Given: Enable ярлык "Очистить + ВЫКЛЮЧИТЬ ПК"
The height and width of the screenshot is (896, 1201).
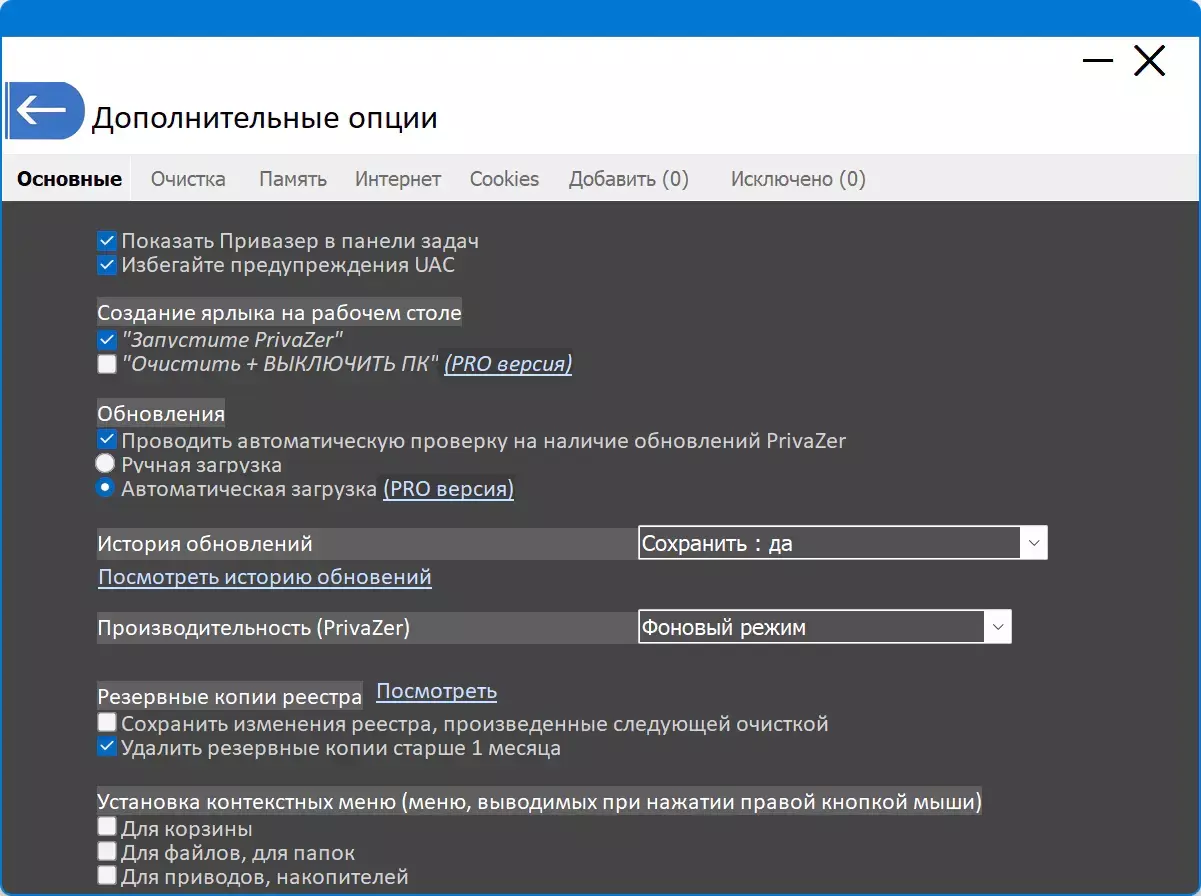Looking at the screenshot, I should [106, 364].
